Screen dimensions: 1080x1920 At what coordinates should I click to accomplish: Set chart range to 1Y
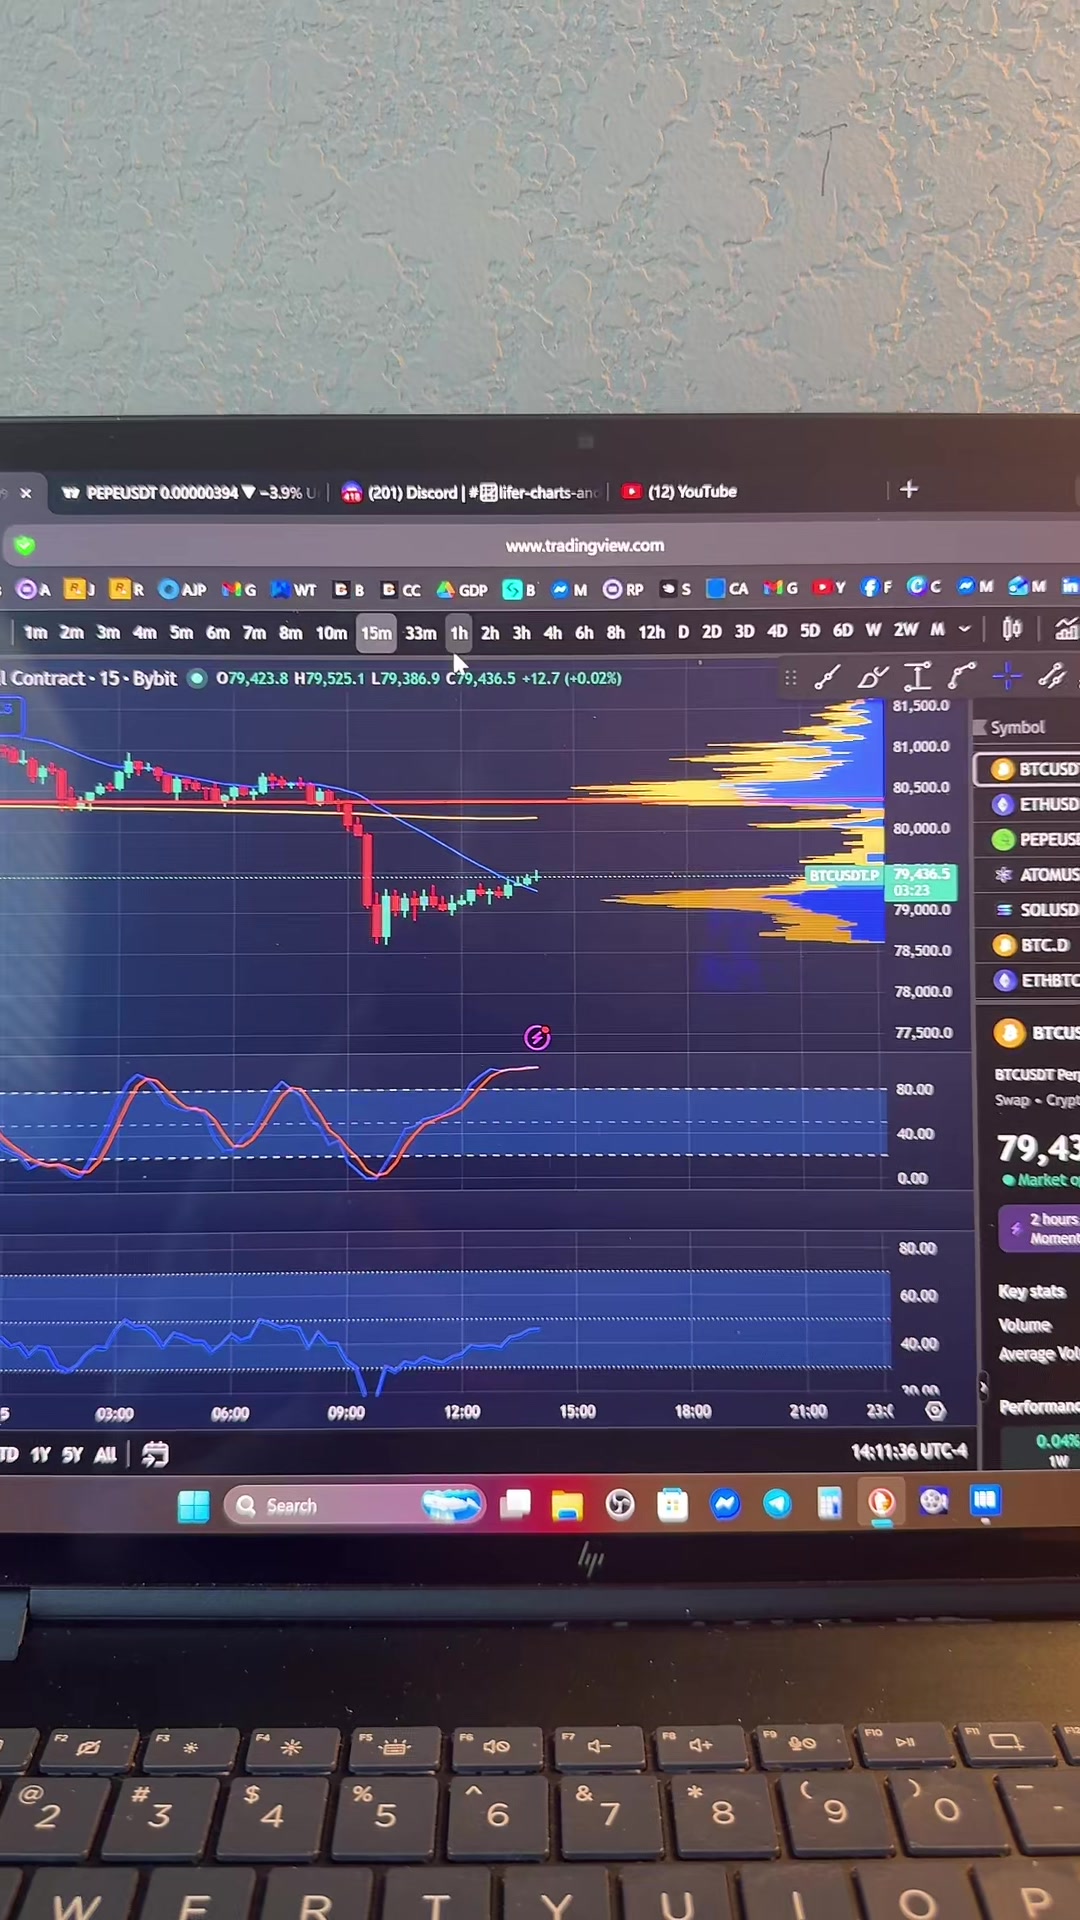pyautogui.click(x=40, y=1455)
